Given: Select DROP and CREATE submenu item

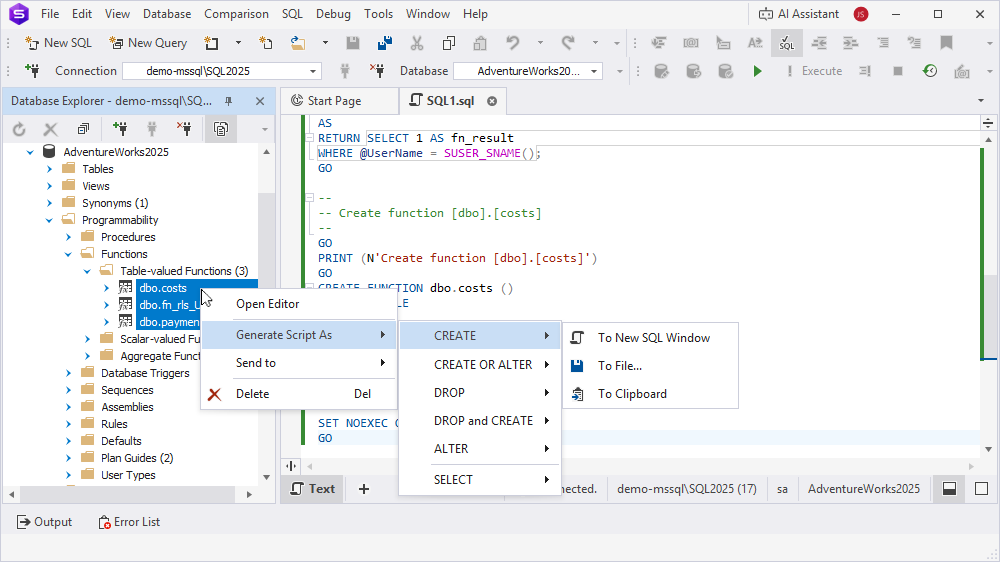Looking at the screenshot, I should pyautogui.click(x=480, y=420).
